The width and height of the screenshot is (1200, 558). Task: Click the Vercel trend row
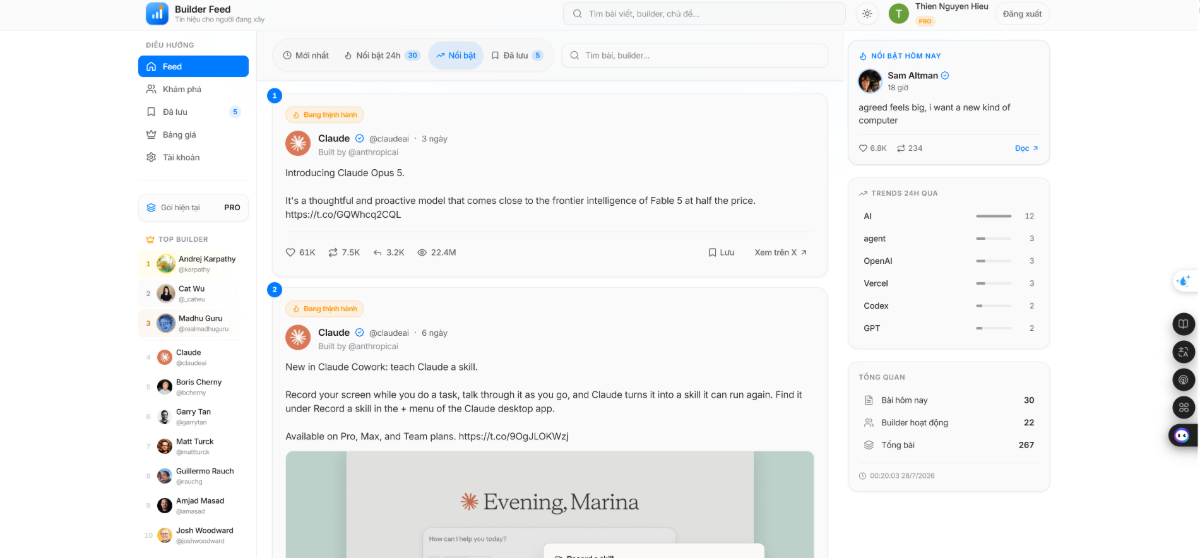pos(948,283)
